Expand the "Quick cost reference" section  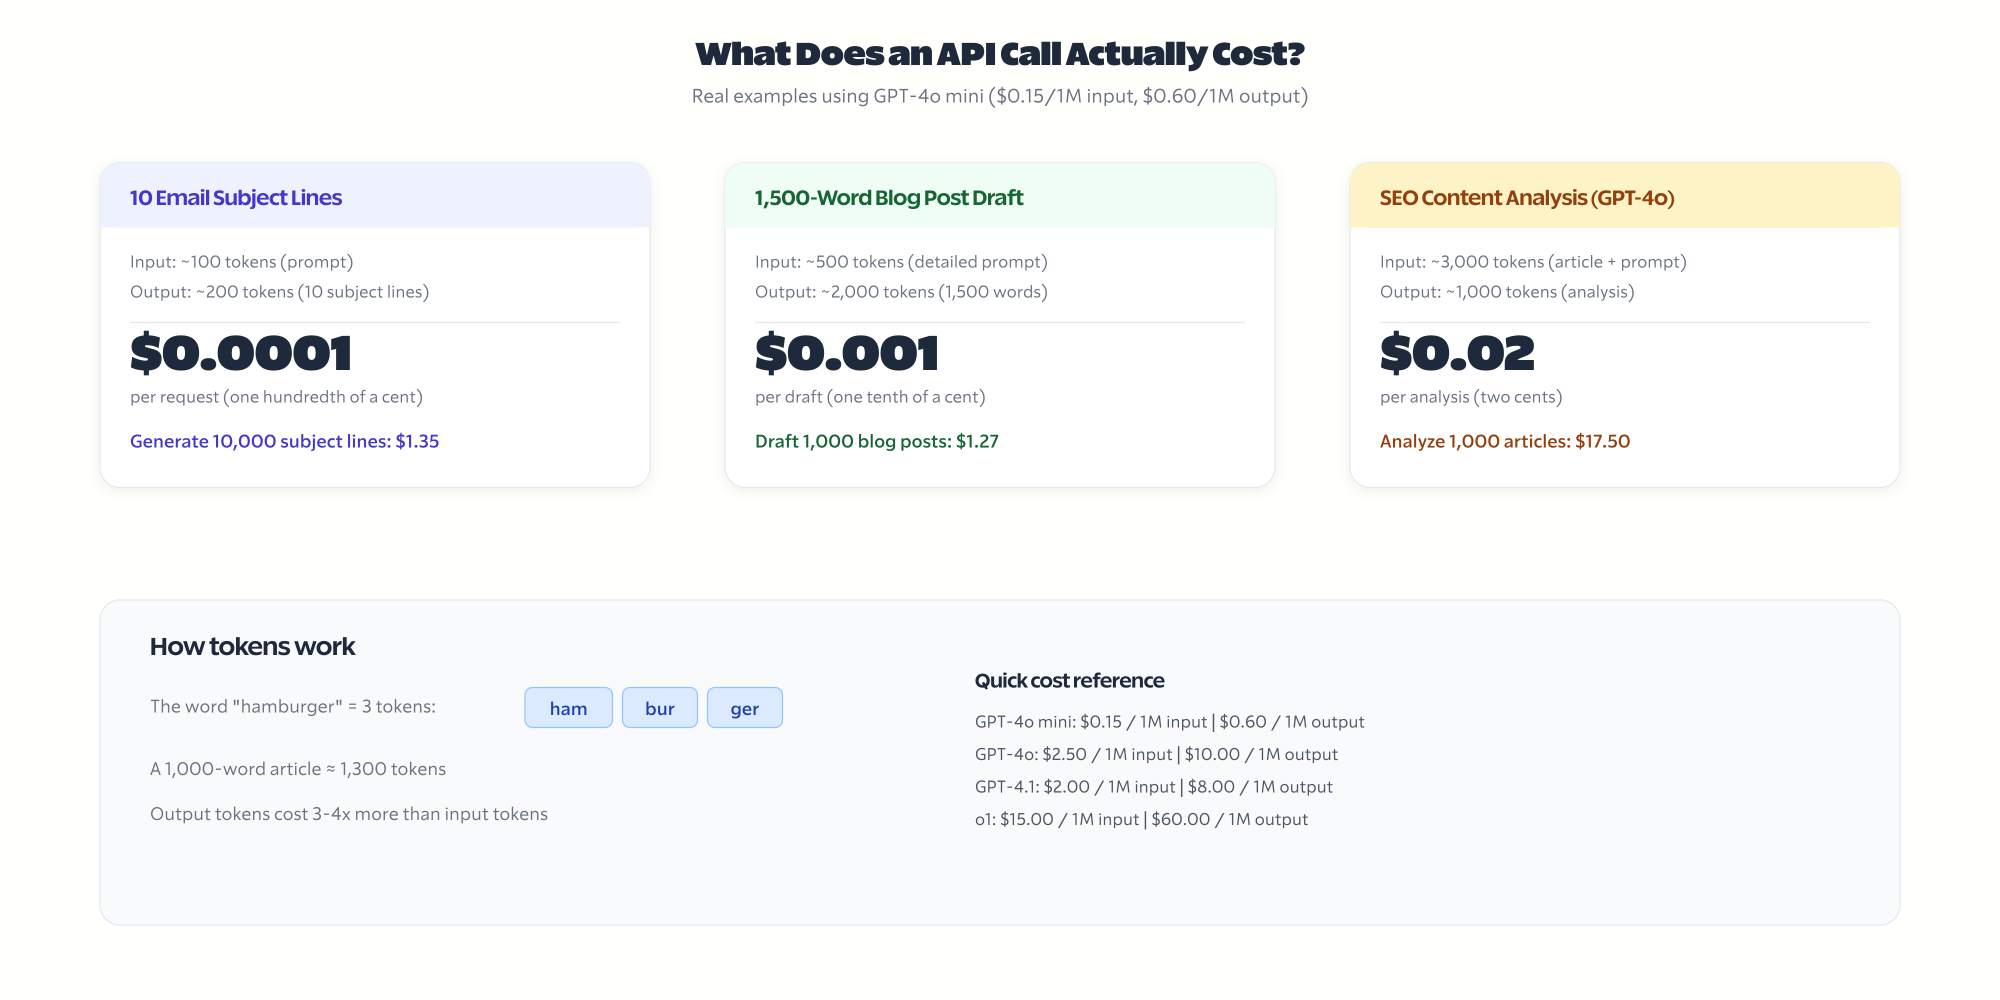coord(1070,680)
